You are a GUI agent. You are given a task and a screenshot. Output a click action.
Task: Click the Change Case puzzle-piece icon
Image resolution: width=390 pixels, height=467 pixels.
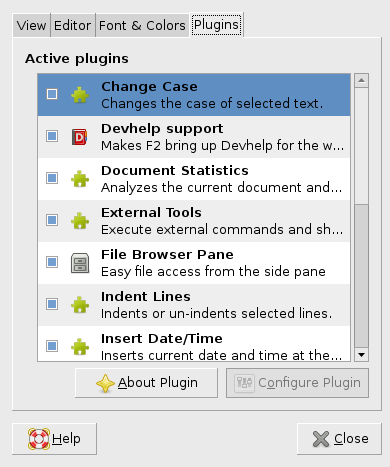coord(80,95)
